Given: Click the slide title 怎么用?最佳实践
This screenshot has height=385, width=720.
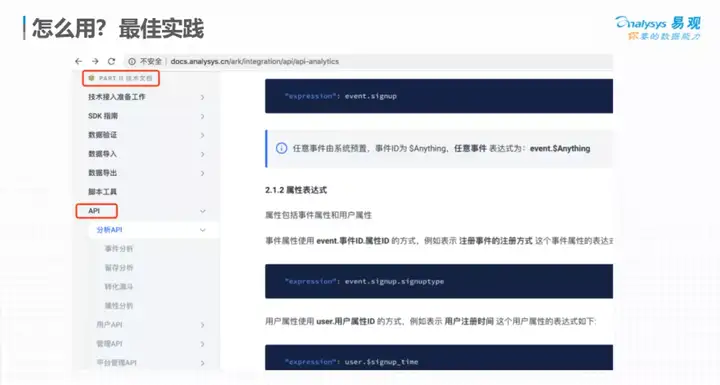Looking at the screenshot, I should point(118,28).
